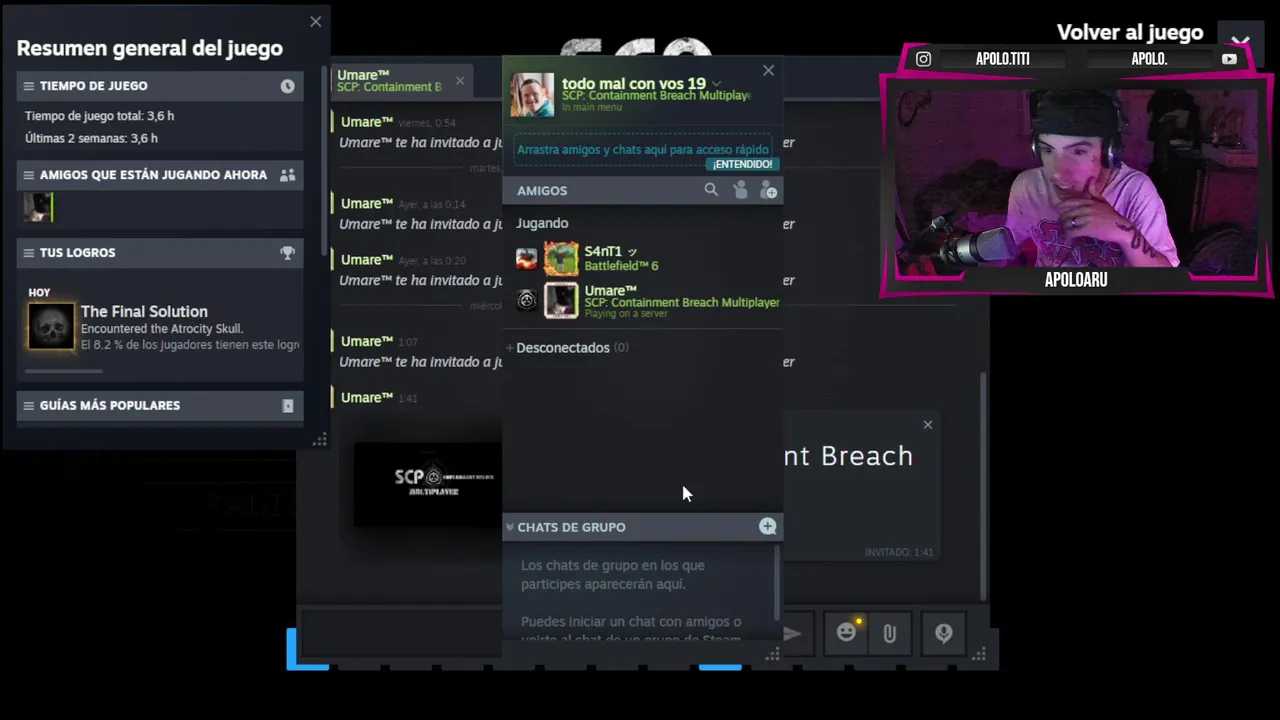Open friend search in Amigos header
Screen dimensions: 1280x720
[x=711, y=190]
